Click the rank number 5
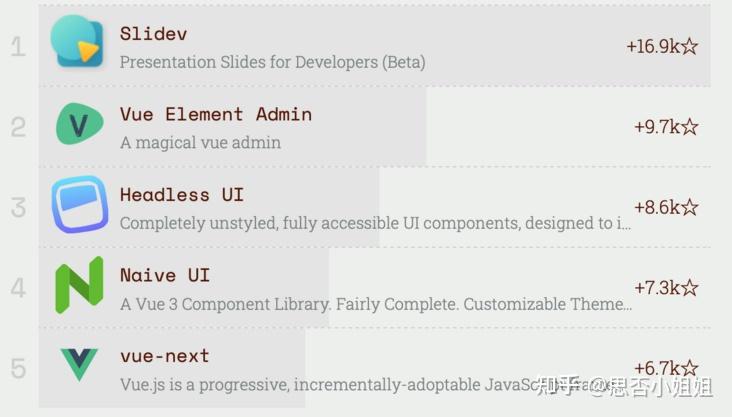The width and height of the screenshot is (732, 417). pyautogui.click(x=18, y=368)
